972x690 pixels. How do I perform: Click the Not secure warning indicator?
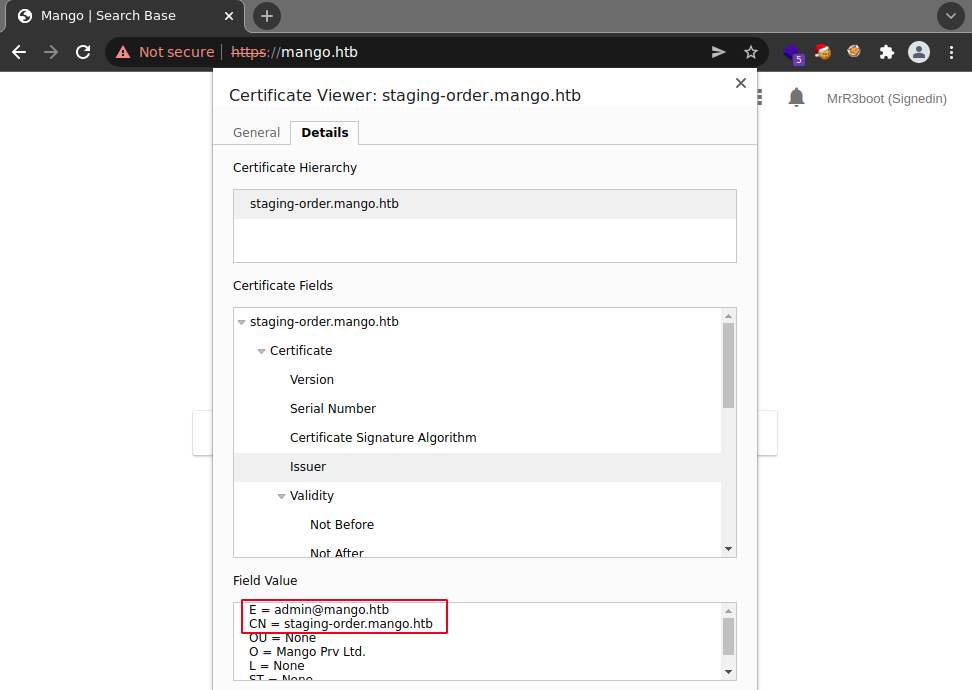click(165, 52)
